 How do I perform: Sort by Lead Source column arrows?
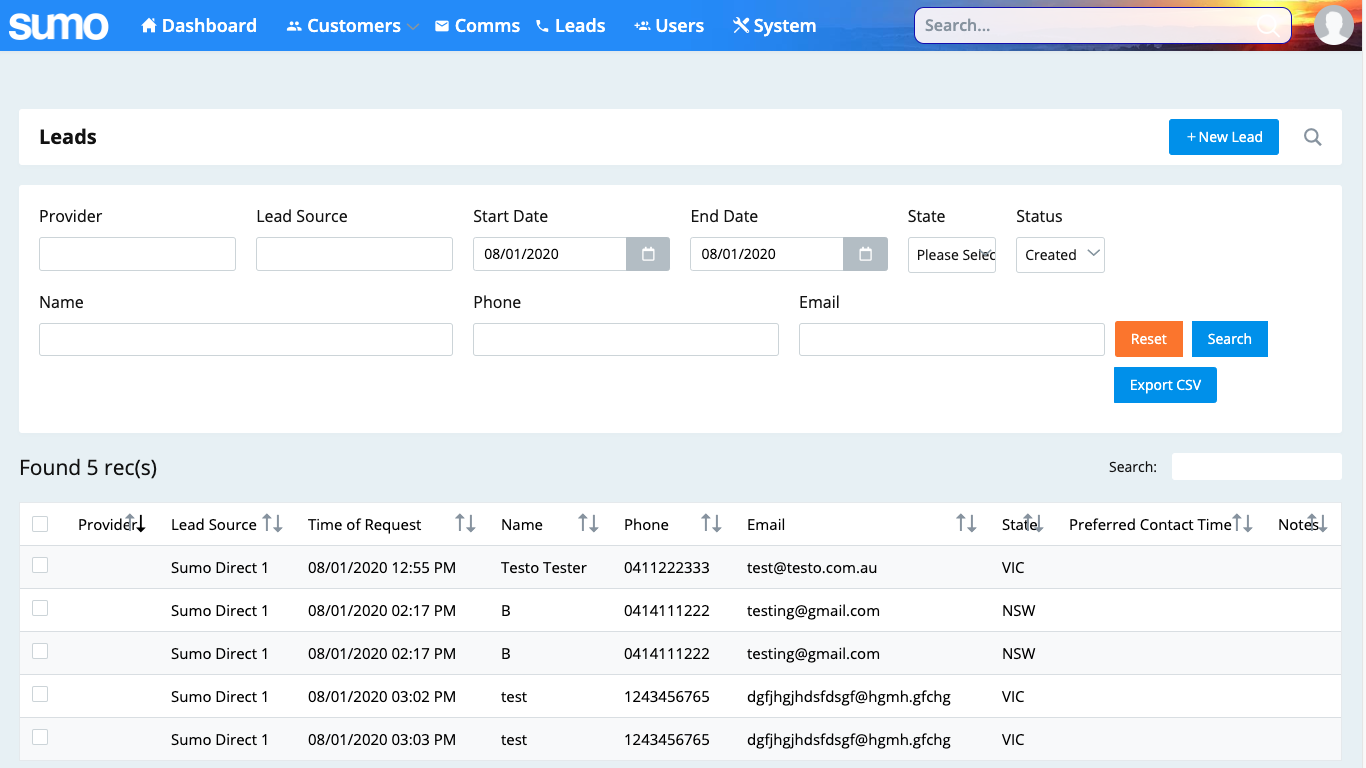pos(273,523)
